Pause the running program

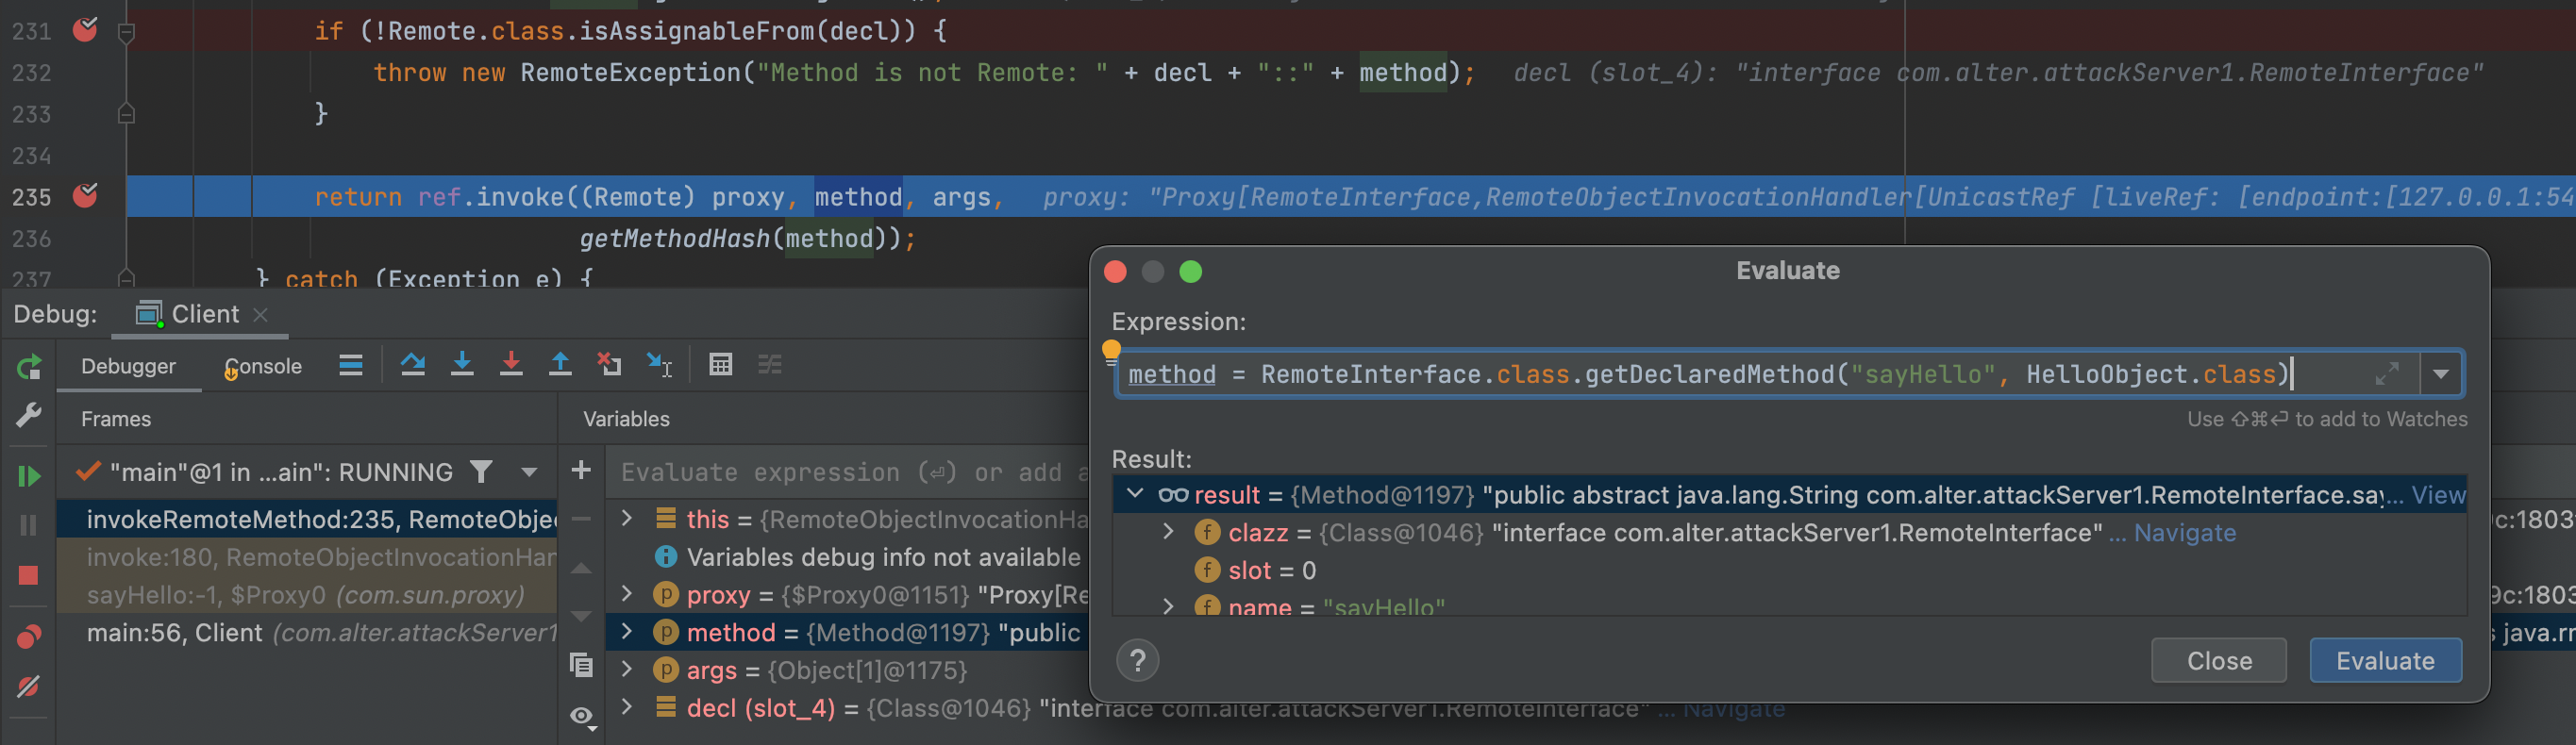[x=29, y=525]
